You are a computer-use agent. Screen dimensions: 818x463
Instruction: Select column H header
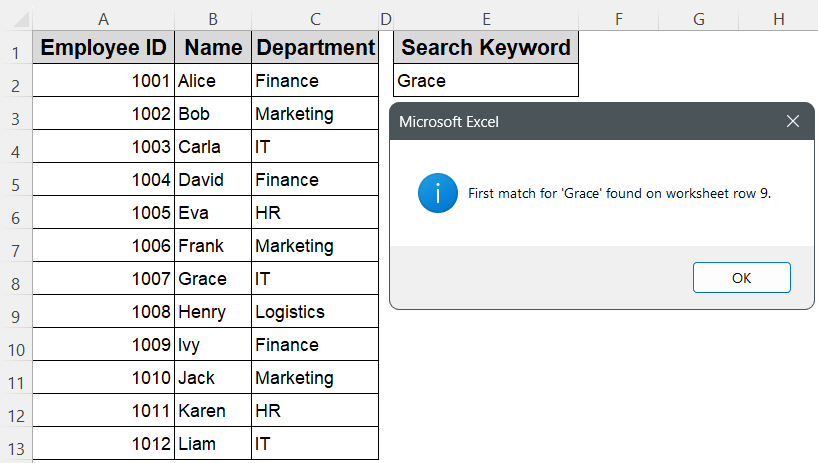click(x=778, y=17)
